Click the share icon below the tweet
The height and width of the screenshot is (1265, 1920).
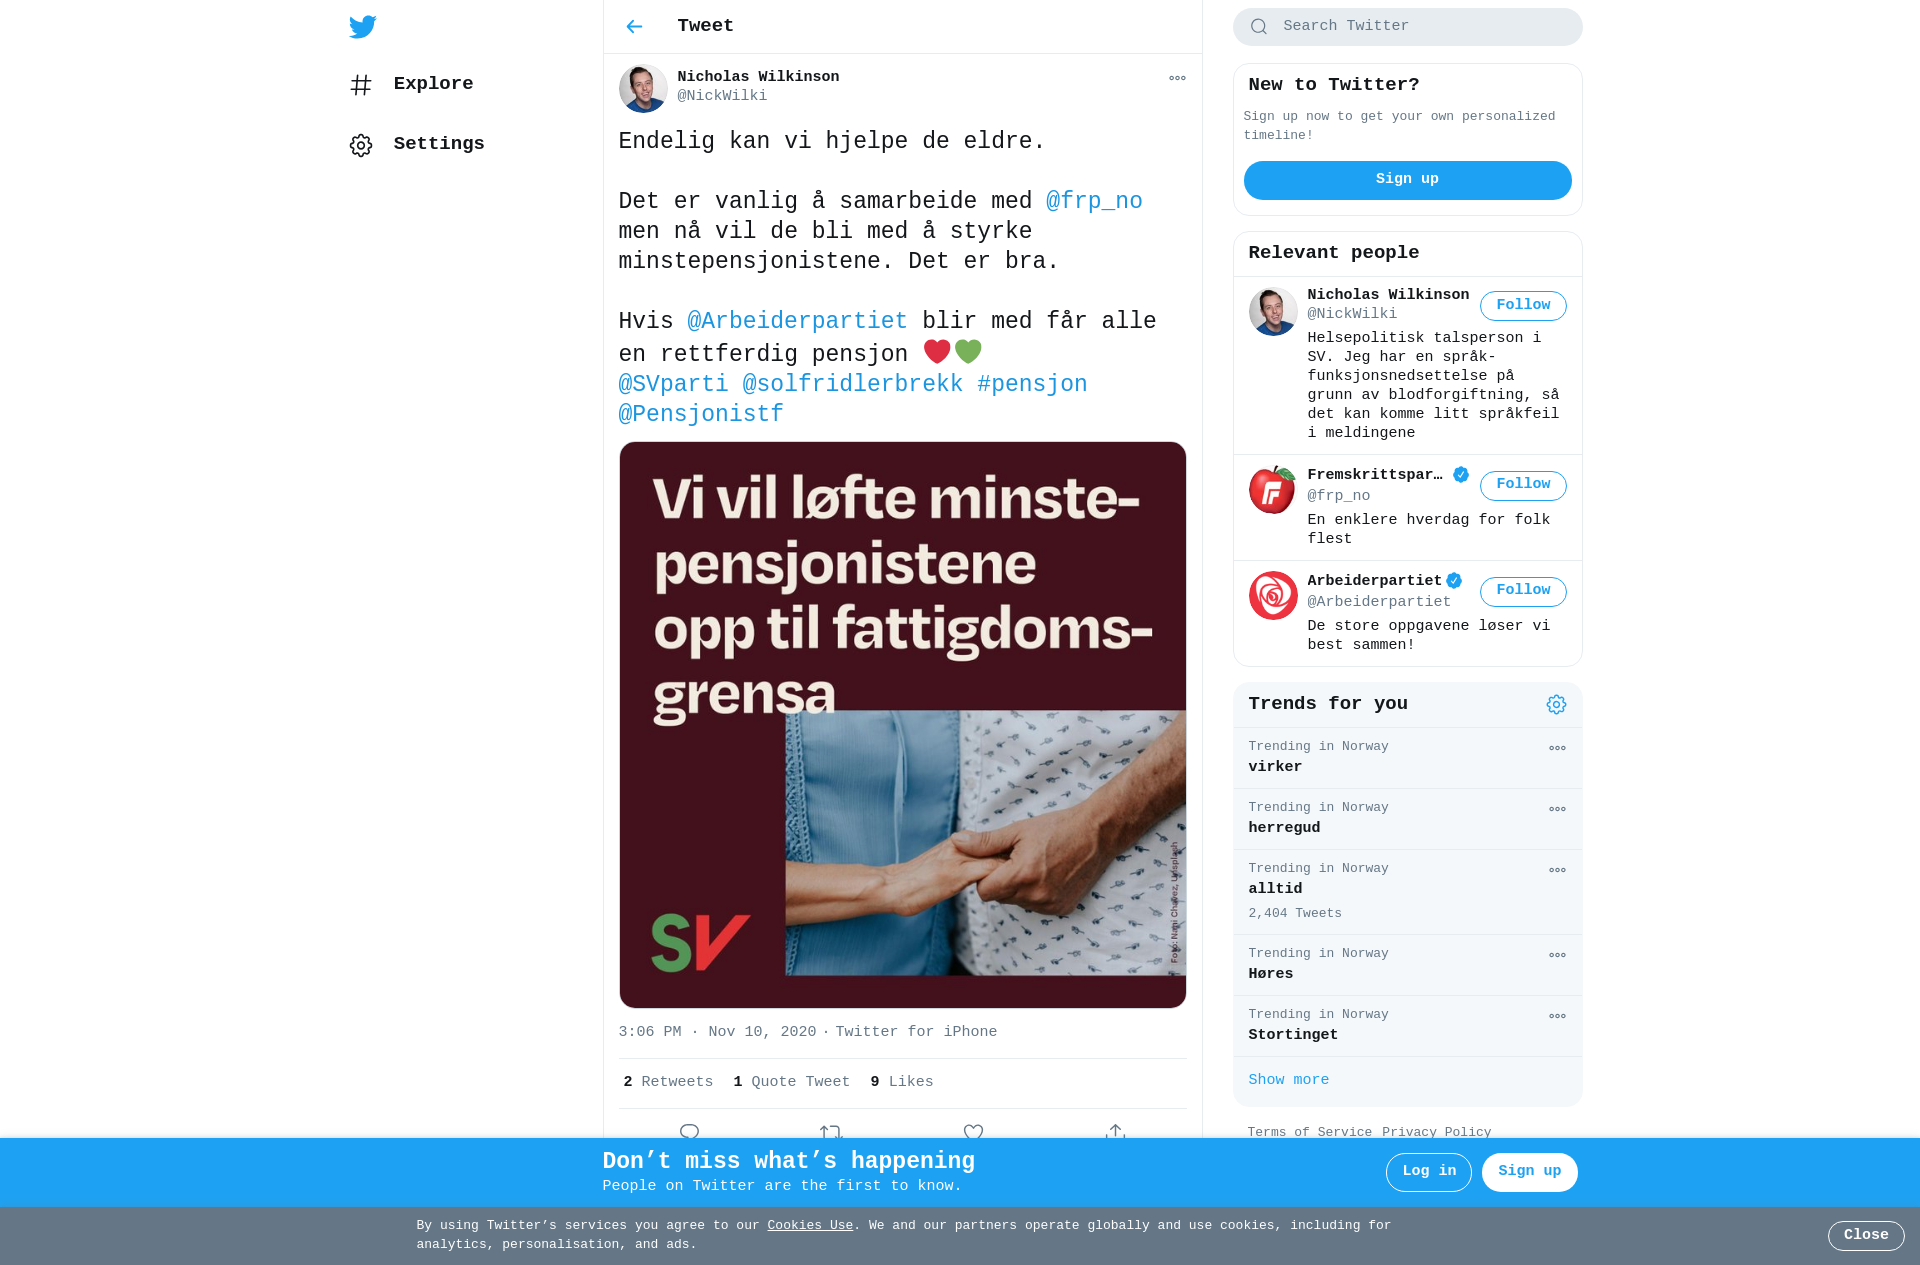[1115, 1131]
